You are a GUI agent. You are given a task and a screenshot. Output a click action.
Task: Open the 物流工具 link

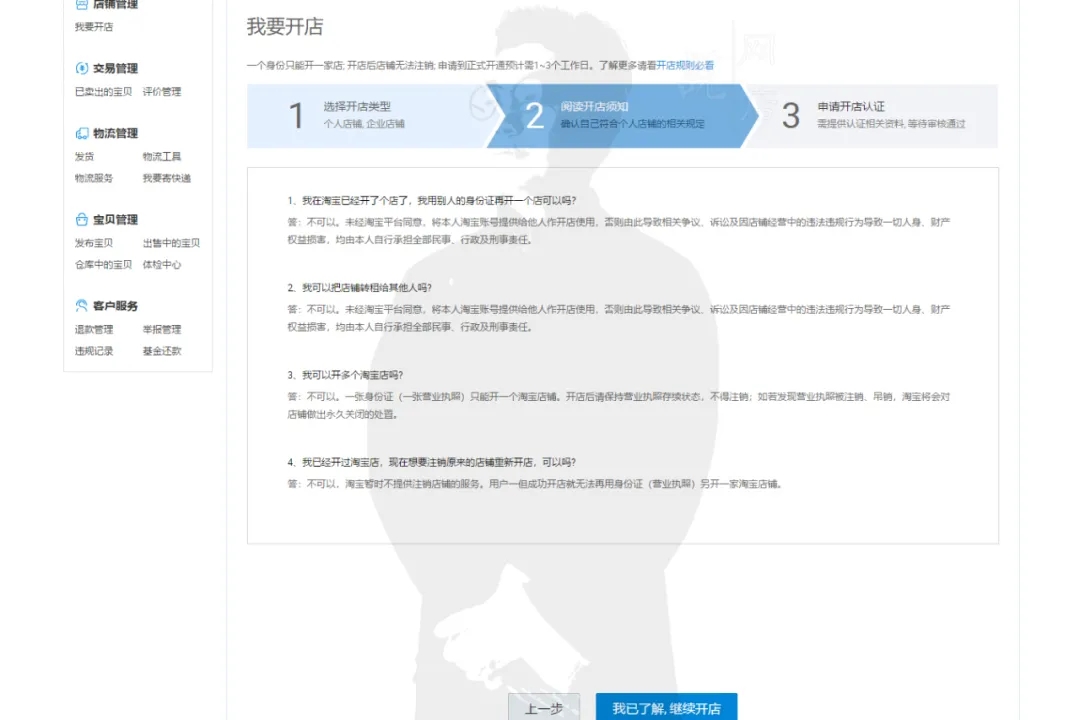click(161, 156)
